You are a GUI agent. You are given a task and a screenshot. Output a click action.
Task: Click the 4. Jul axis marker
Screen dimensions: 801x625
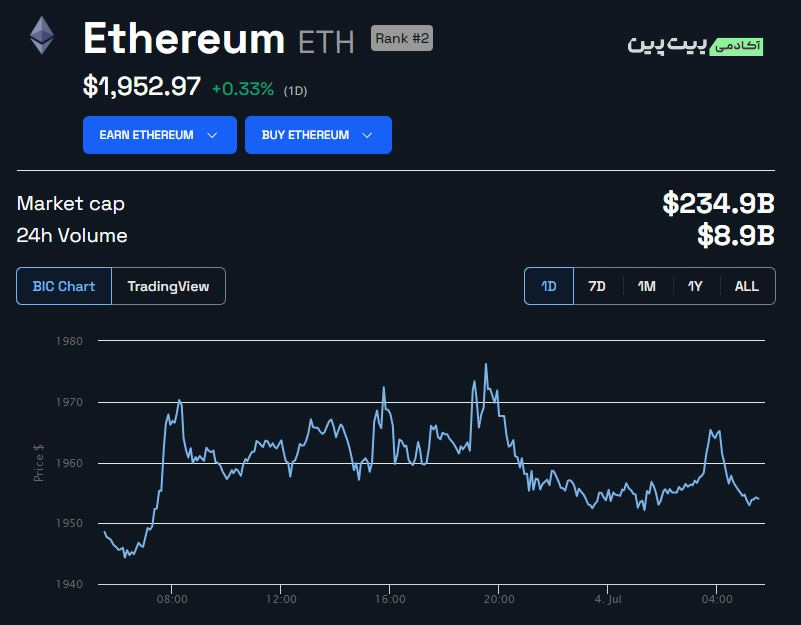point(608,599)
